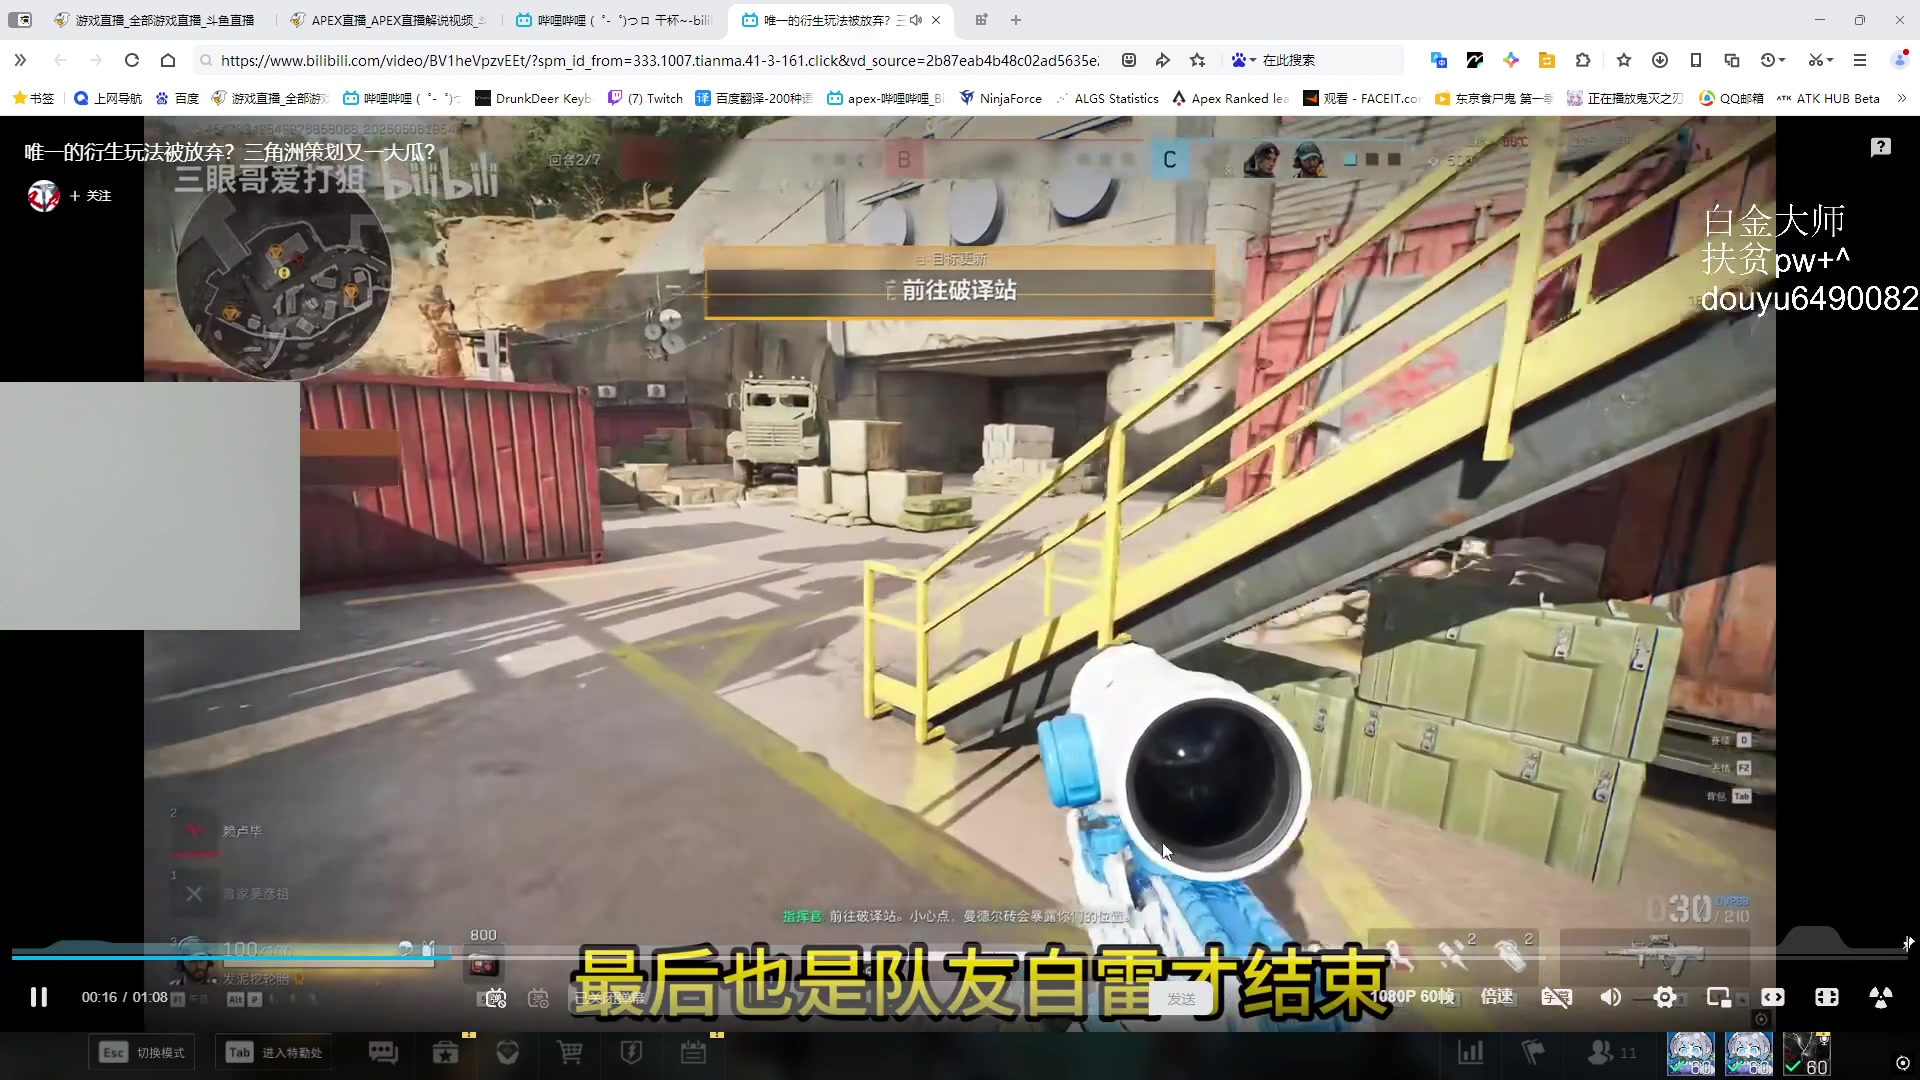Screen dimensions: 1920x1080
Task: Open history clock dropdown
Action: tap(1773, 60)
